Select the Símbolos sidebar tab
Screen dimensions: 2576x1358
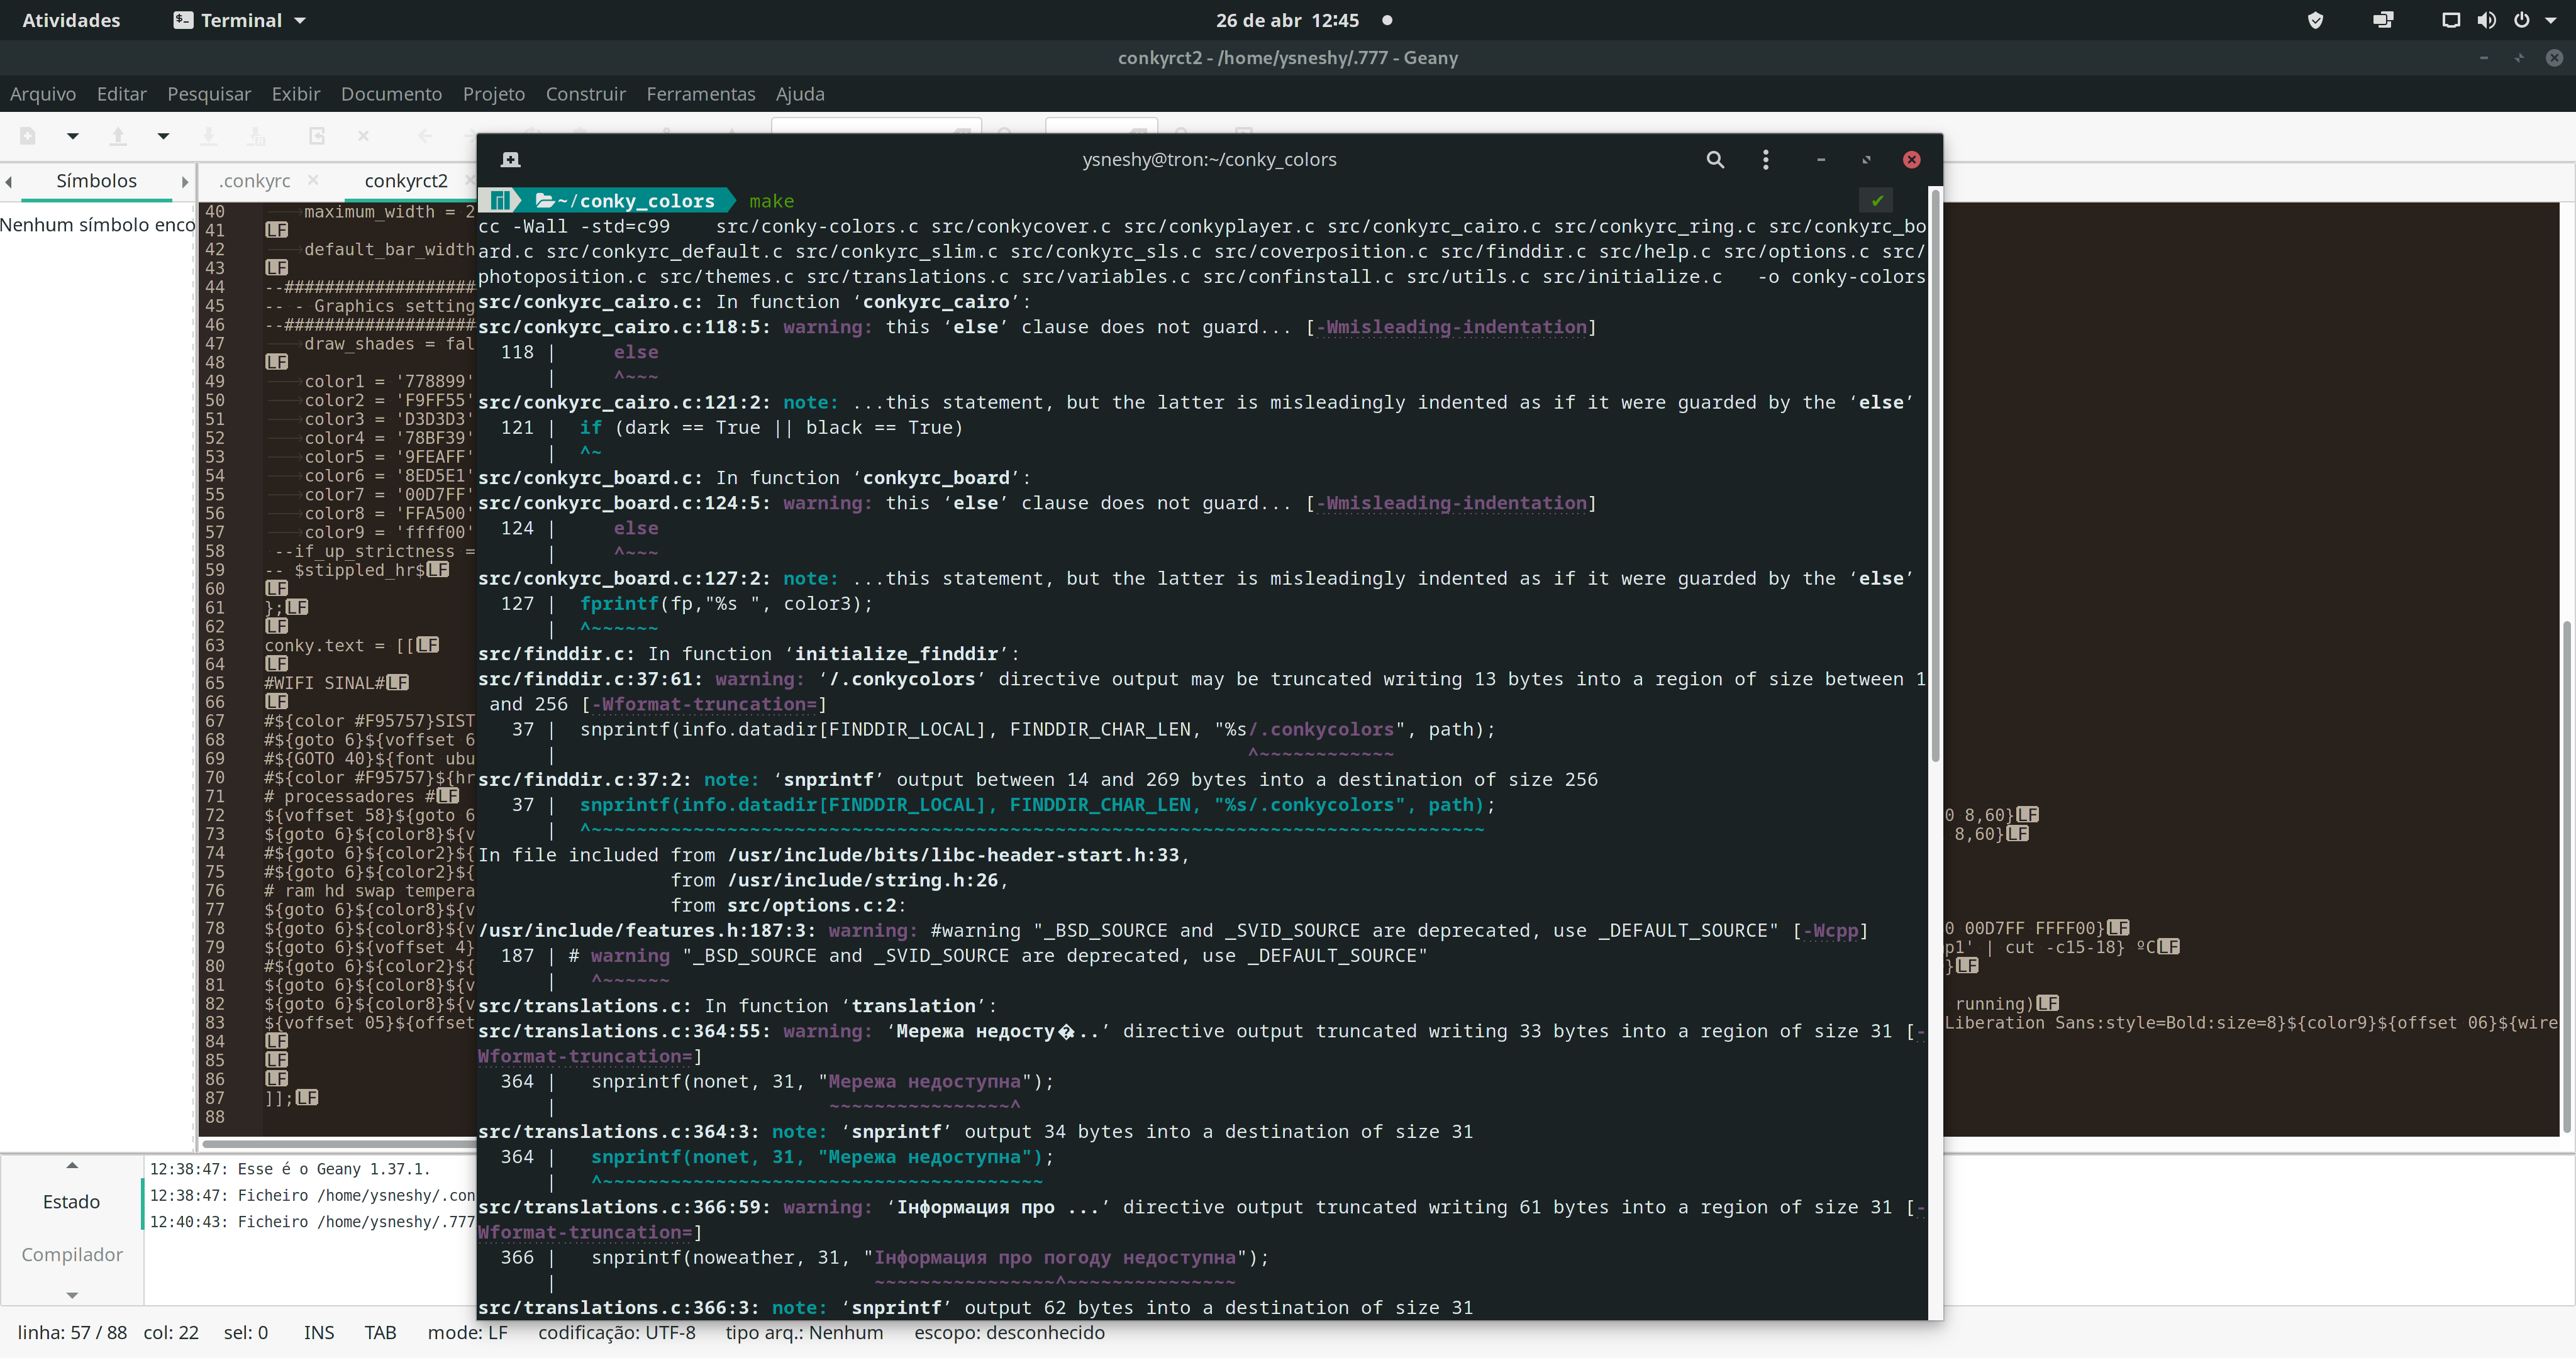pos(96,181)
